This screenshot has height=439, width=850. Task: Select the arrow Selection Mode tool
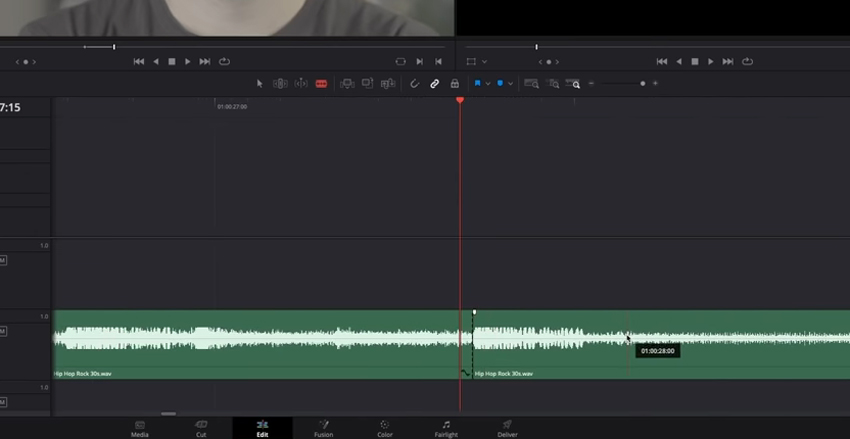click(260, 84)
